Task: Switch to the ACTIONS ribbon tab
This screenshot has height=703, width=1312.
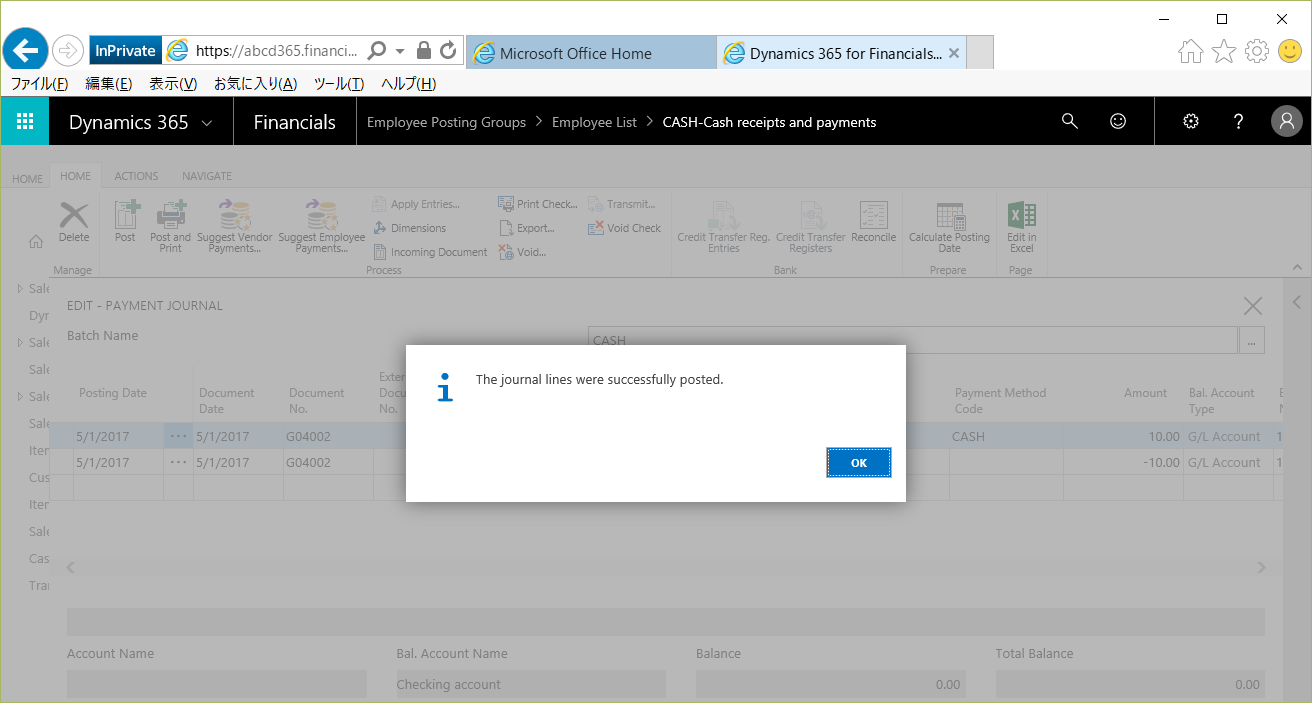Action: click(136, 176)
